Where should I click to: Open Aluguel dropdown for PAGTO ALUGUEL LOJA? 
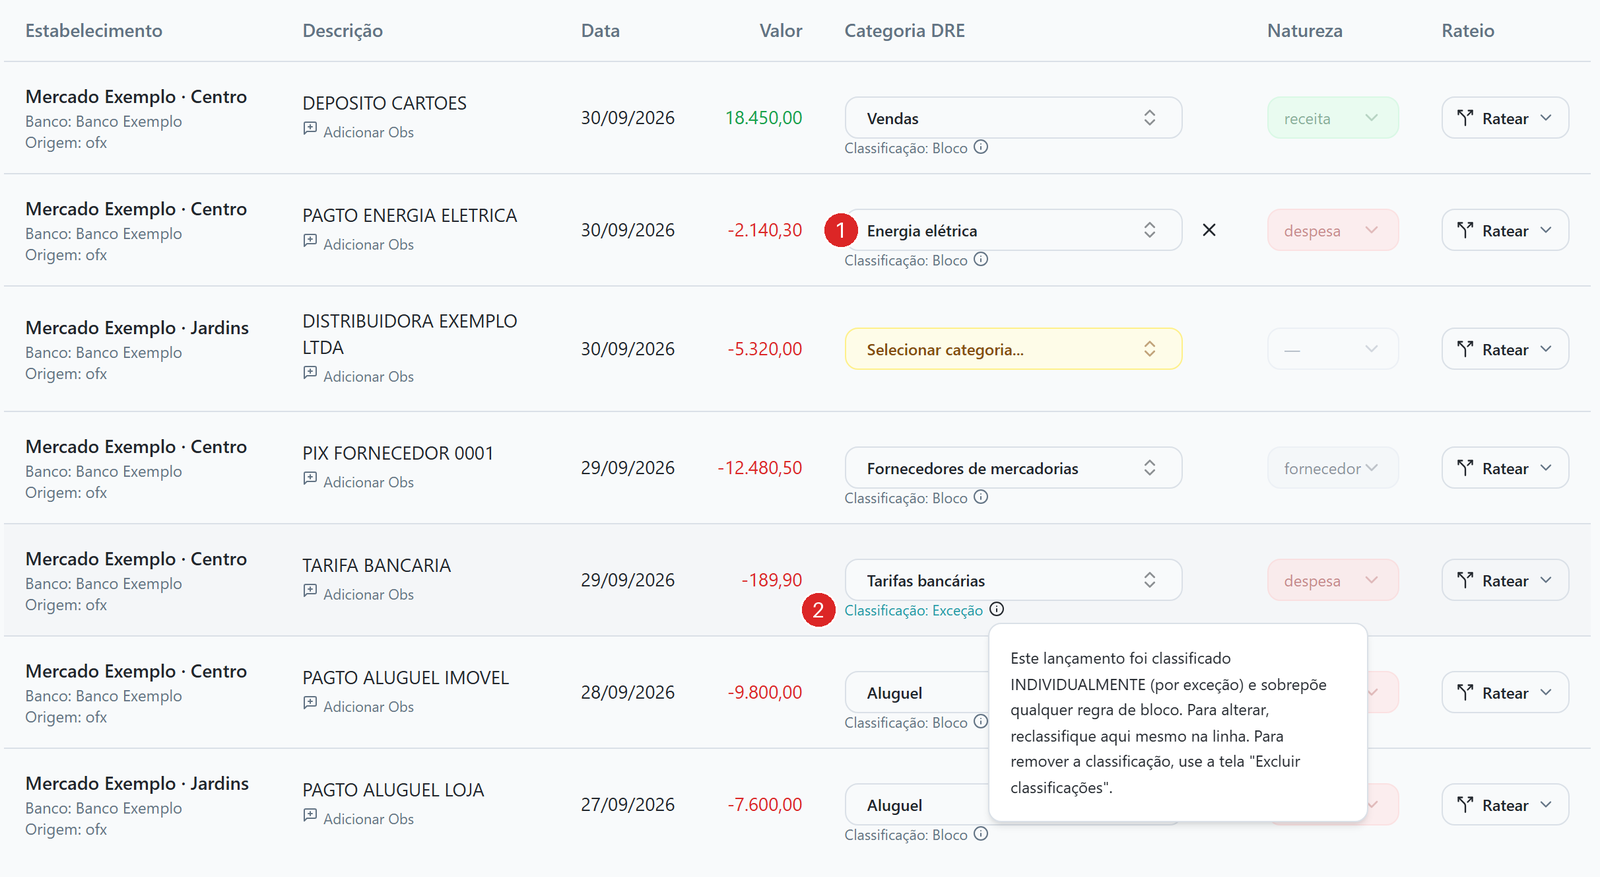pyautogui.click(x=916, y=804)
